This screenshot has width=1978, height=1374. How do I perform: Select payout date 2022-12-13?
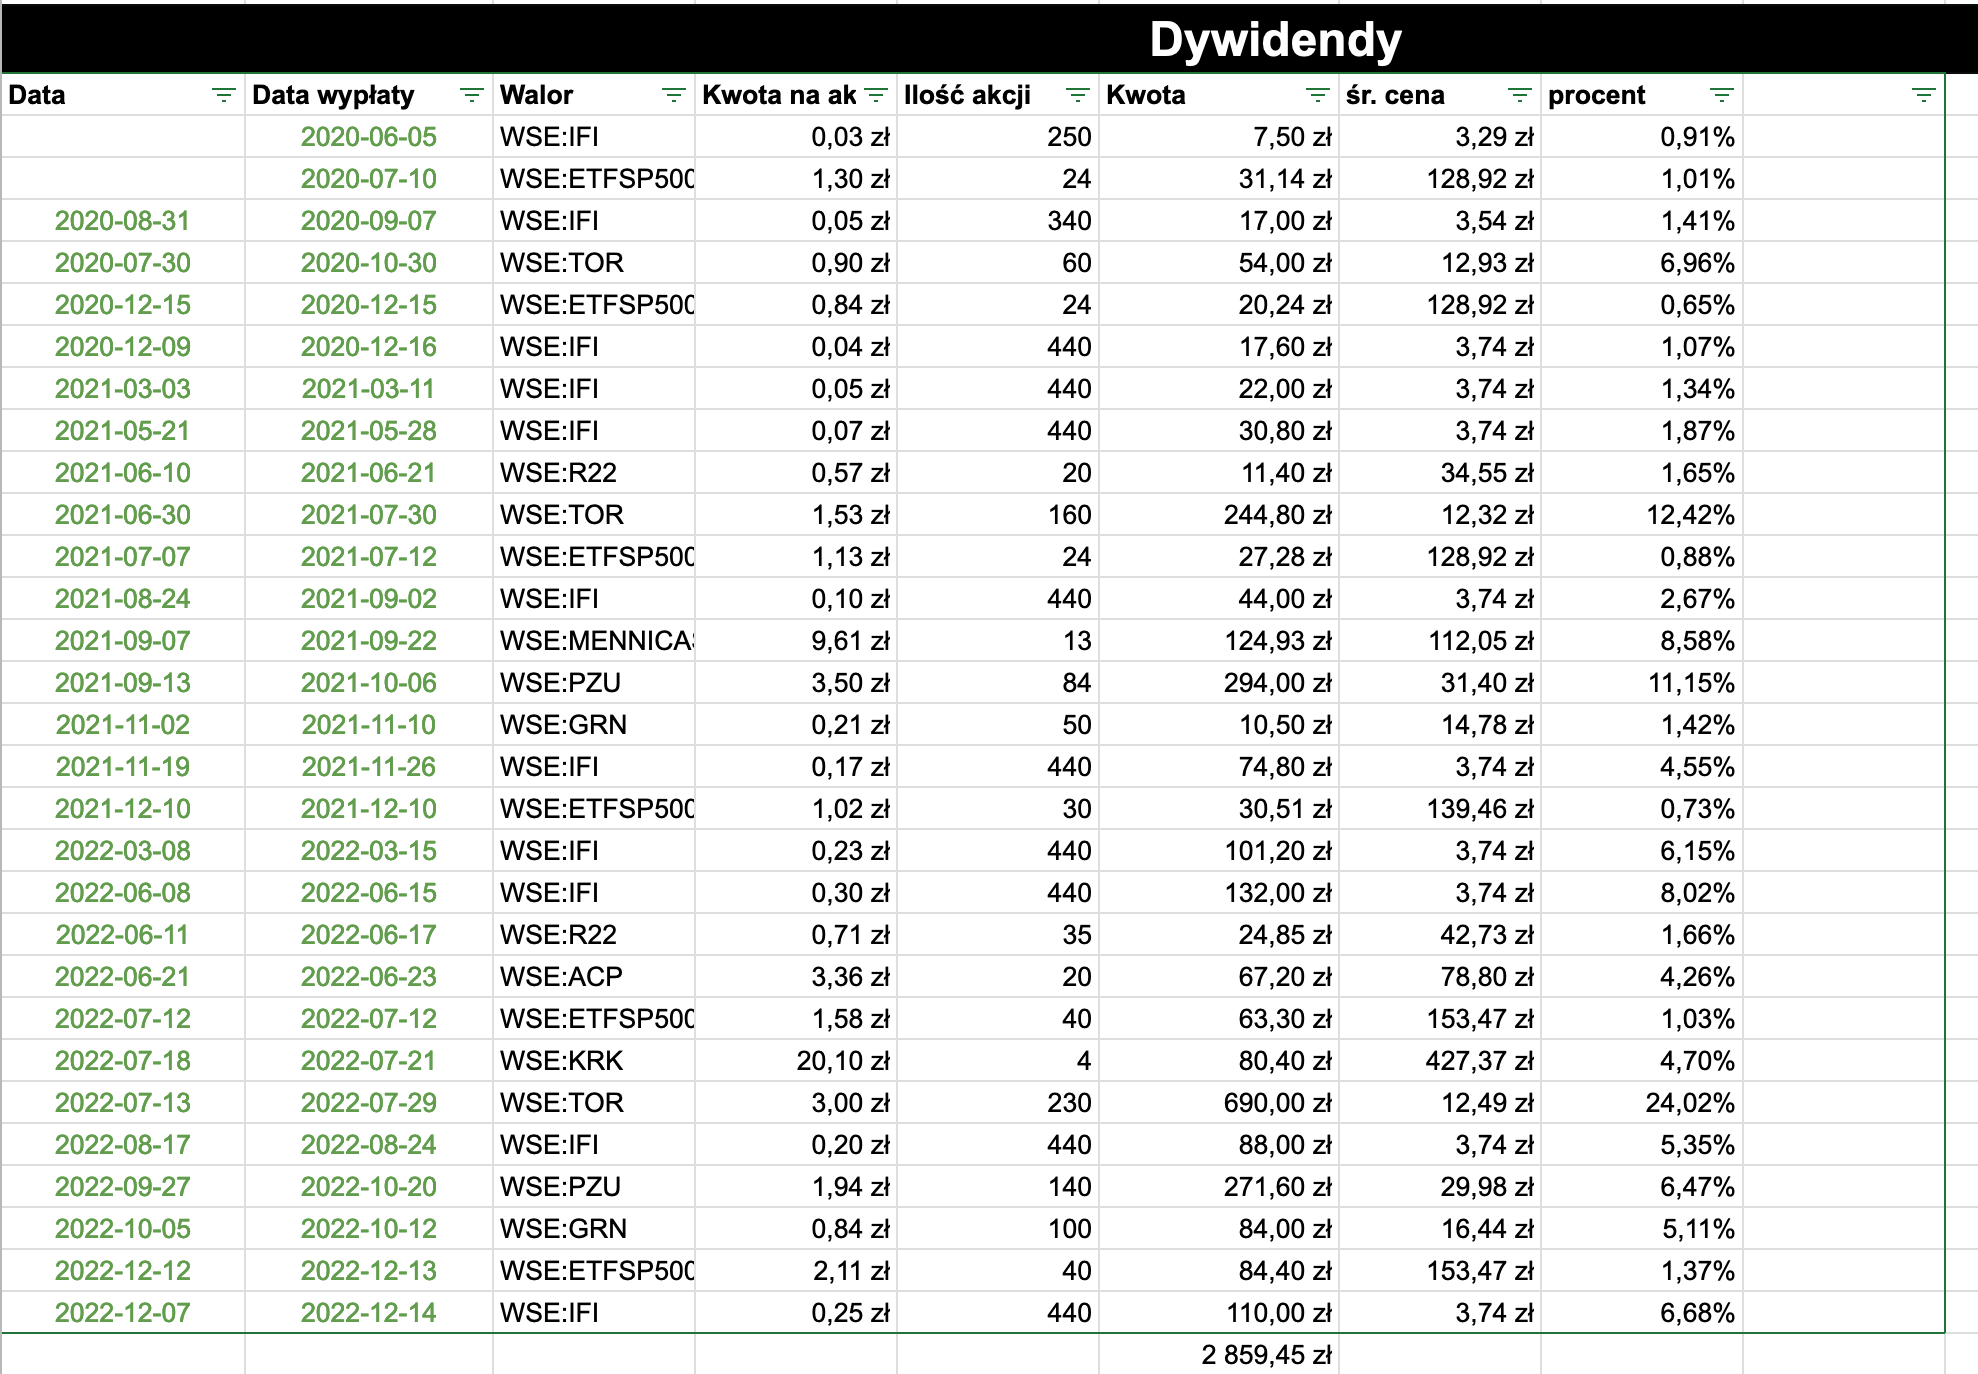click(369, 1271)
